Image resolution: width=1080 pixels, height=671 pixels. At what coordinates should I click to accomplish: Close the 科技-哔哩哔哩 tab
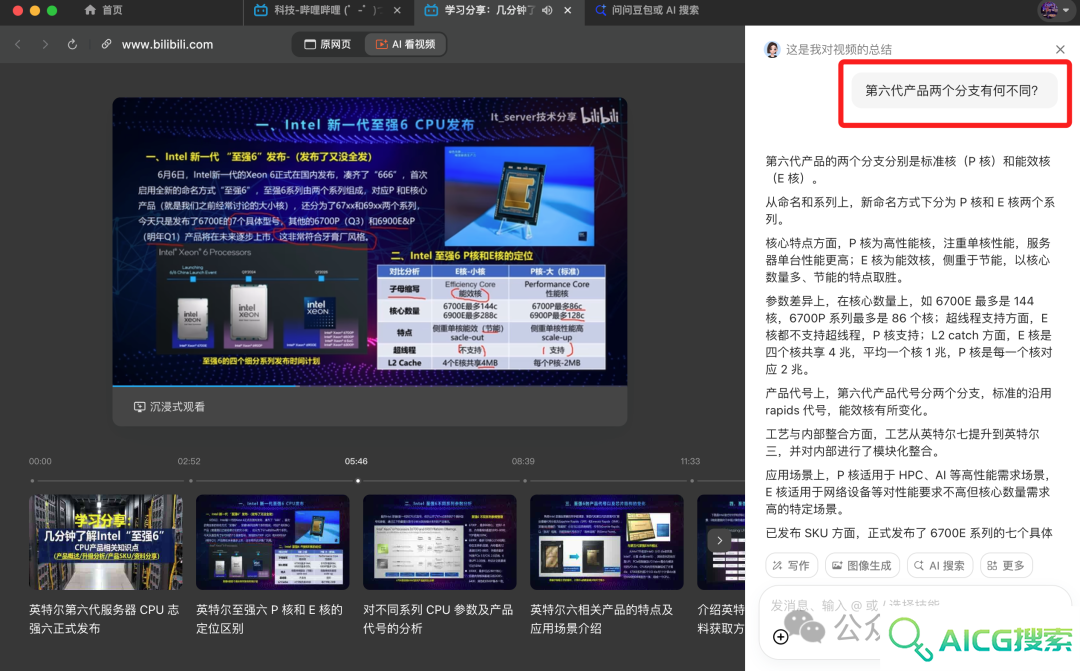(397, 10)
